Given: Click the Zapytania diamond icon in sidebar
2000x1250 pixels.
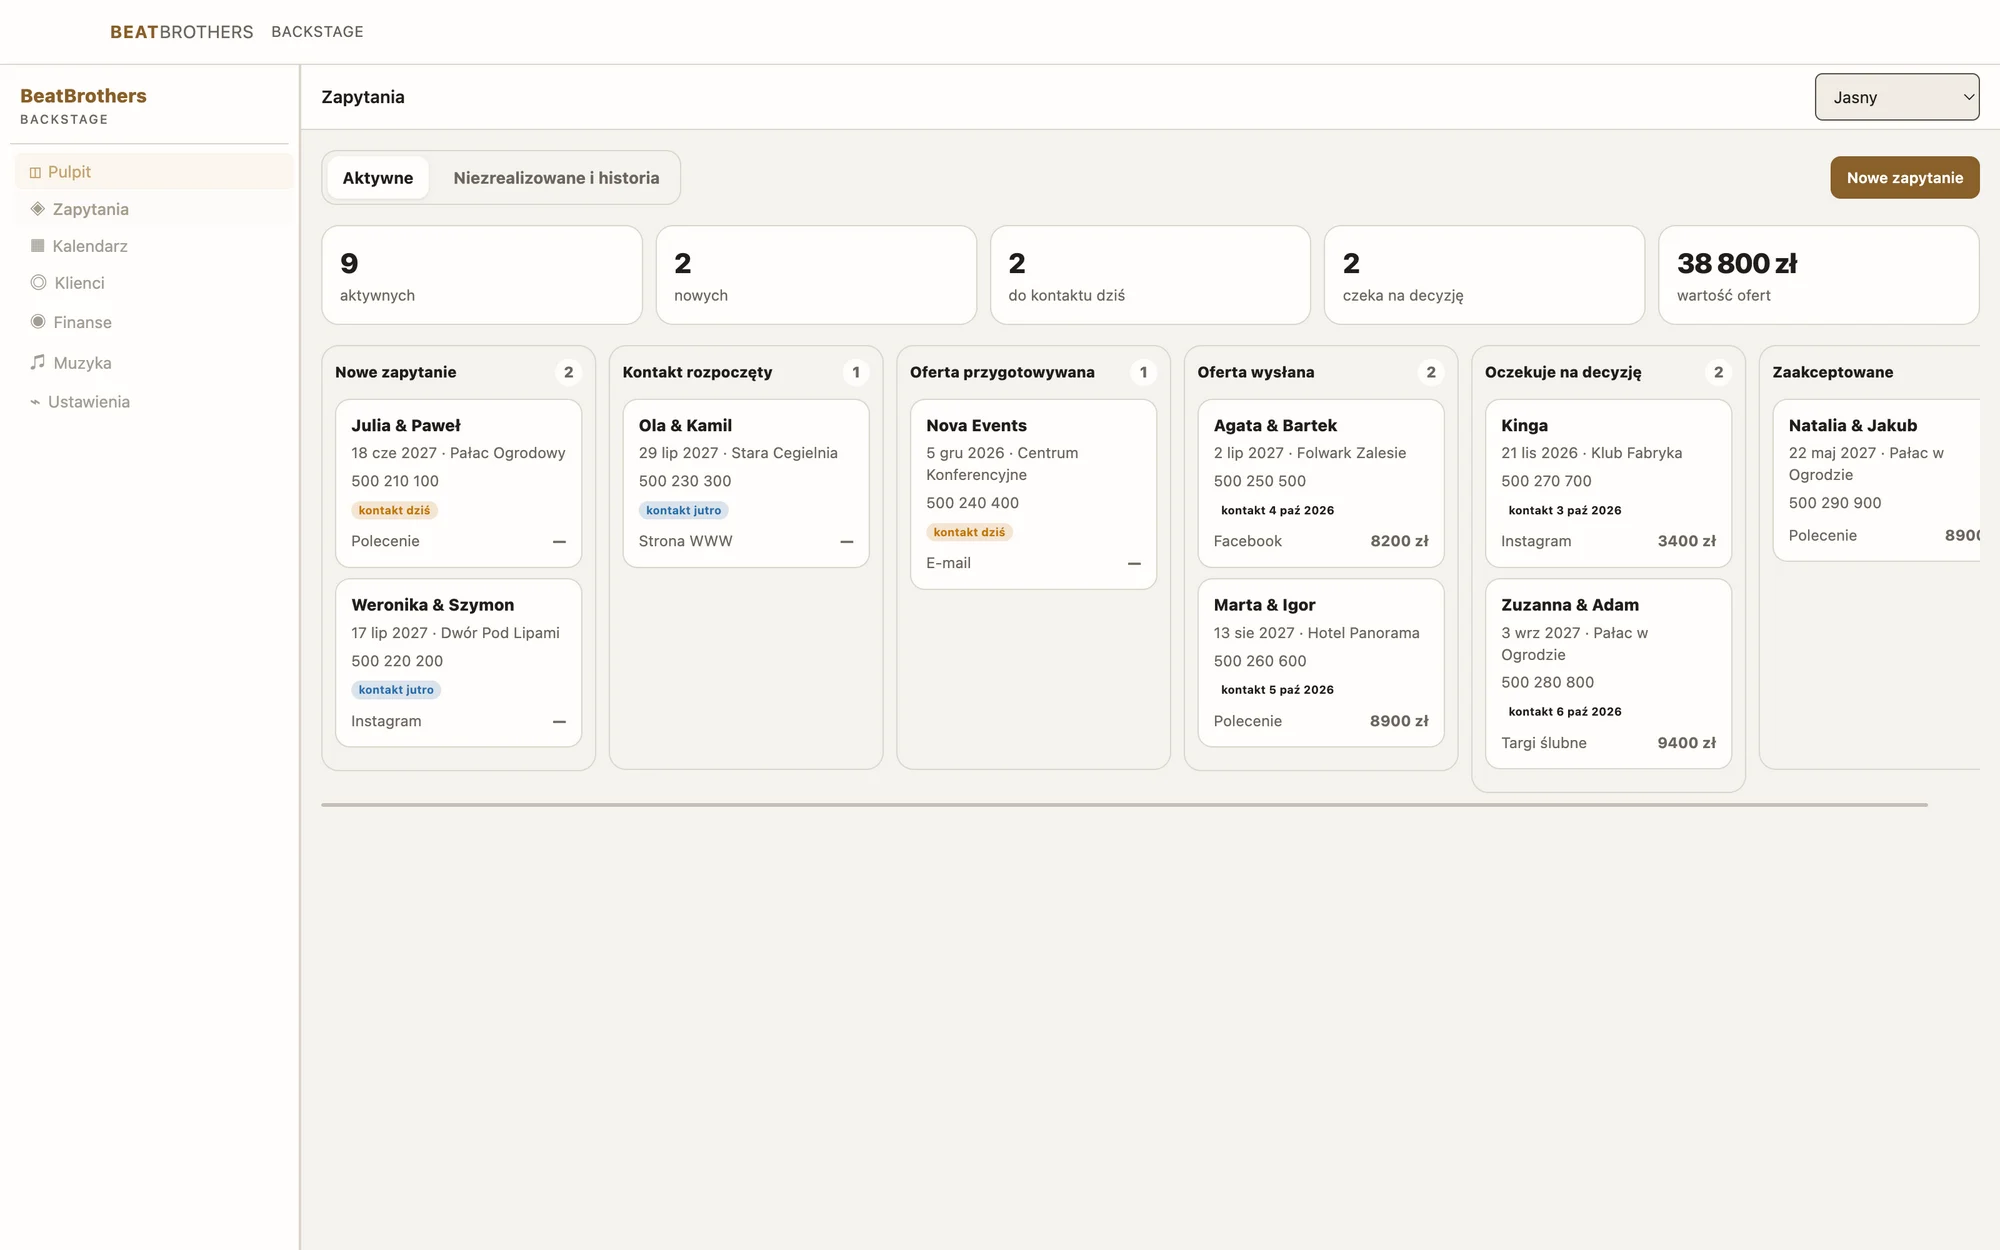Looking at the screenshot, I should point(38,209).
